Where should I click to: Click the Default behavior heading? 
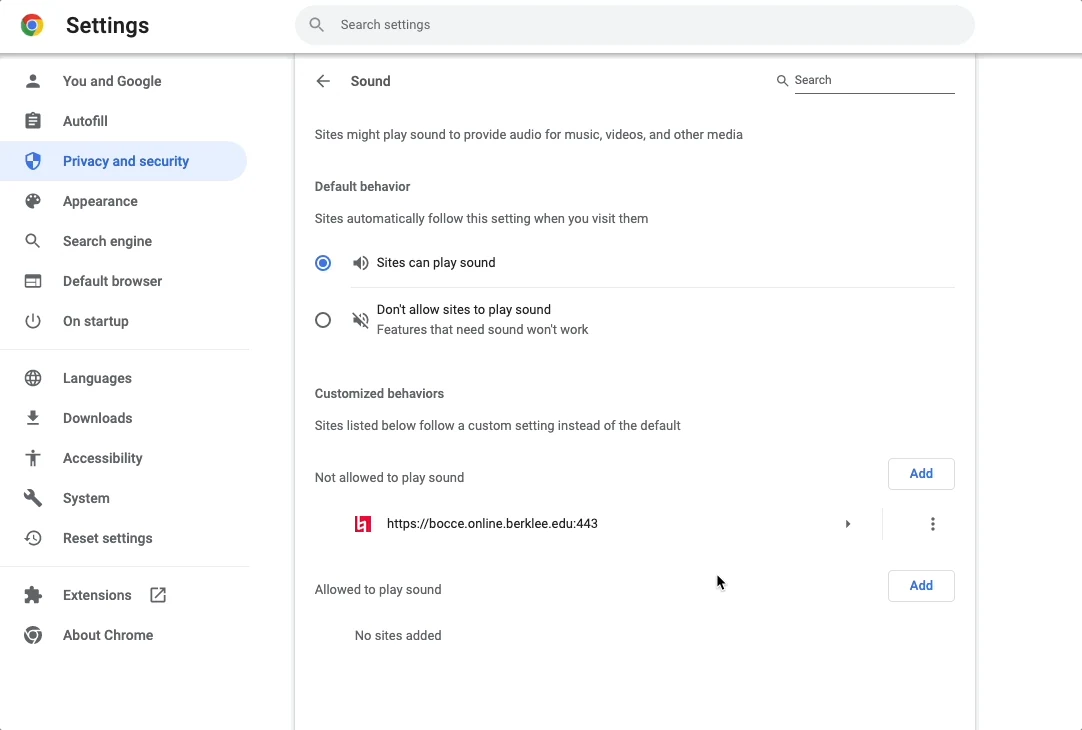[x=362, y=186]
